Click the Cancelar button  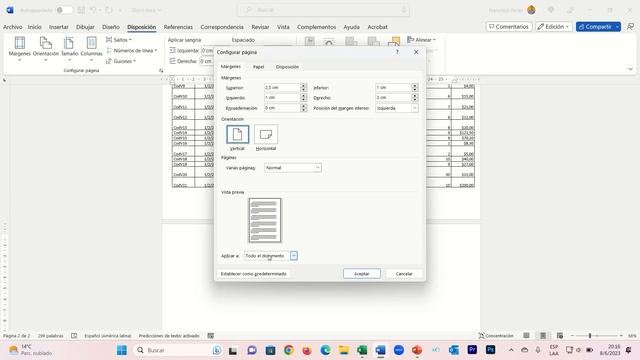click(404, 274)
